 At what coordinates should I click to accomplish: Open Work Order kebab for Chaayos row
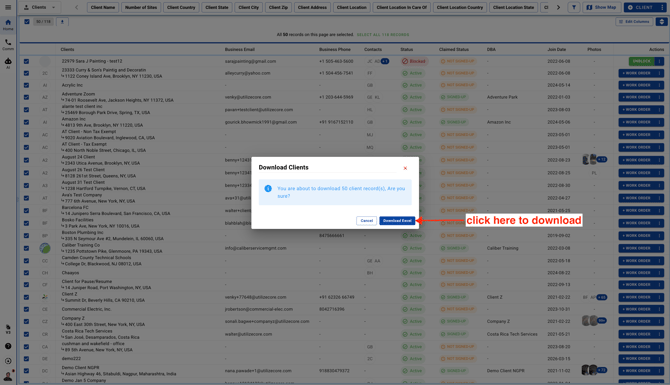coord(660,273)
